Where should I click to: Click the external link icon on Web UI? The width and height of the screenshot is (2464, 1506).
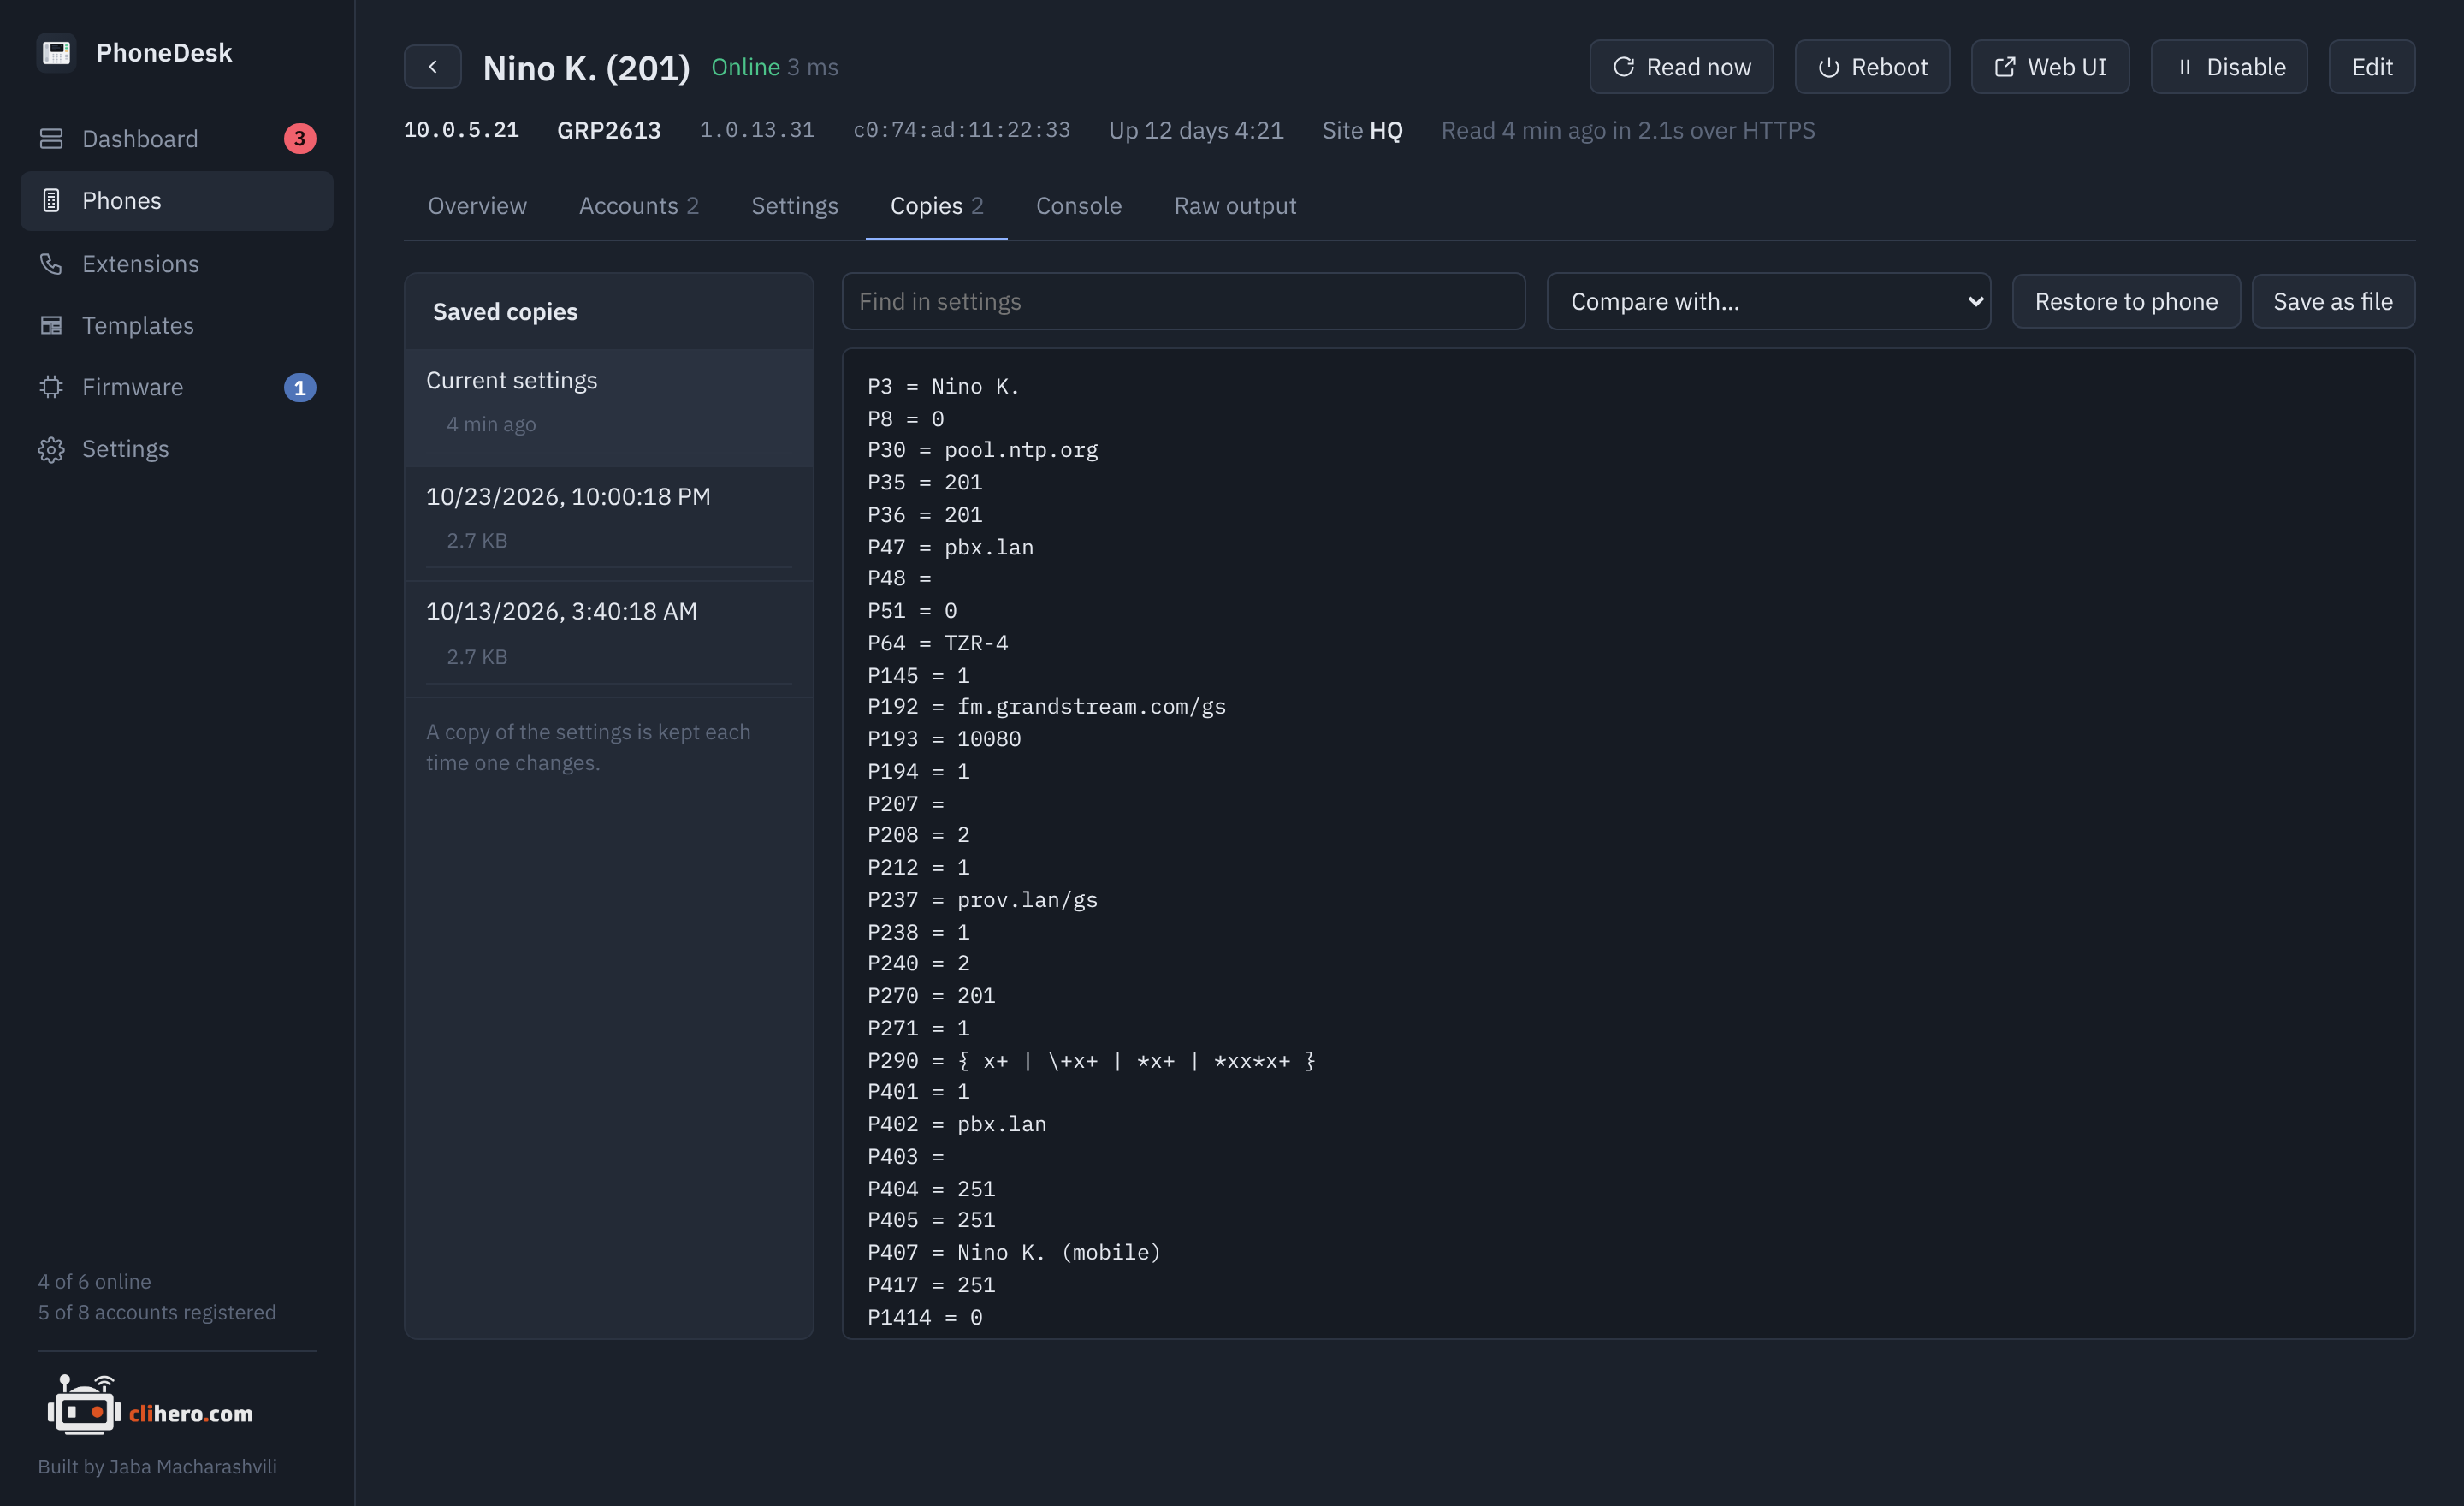tap(2004, 67)
